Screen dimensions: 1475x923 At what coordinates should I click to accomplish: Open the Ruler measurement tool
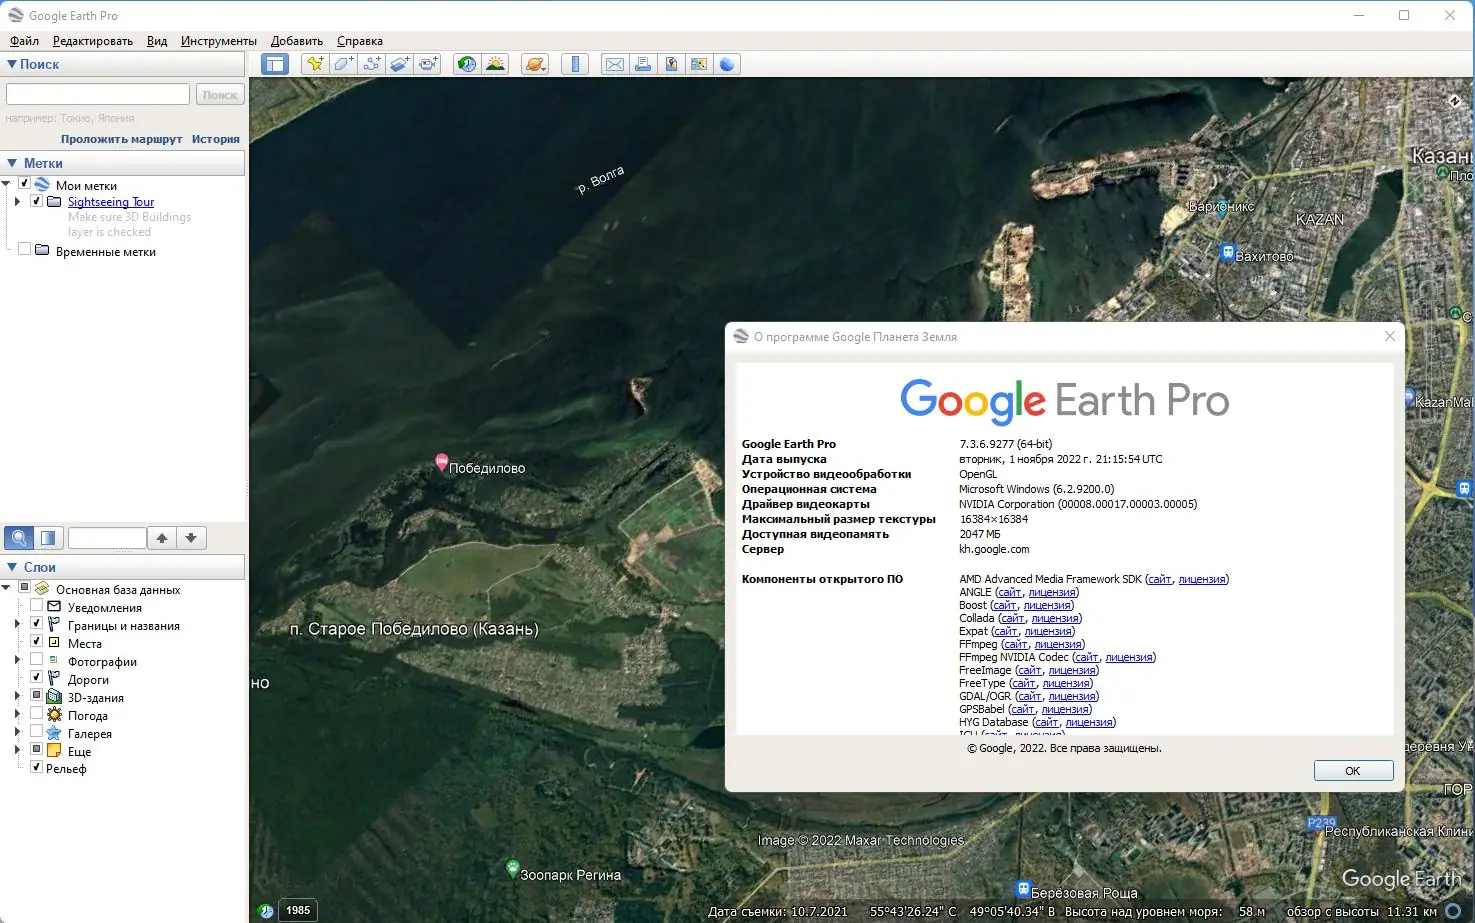pos(575,63)
